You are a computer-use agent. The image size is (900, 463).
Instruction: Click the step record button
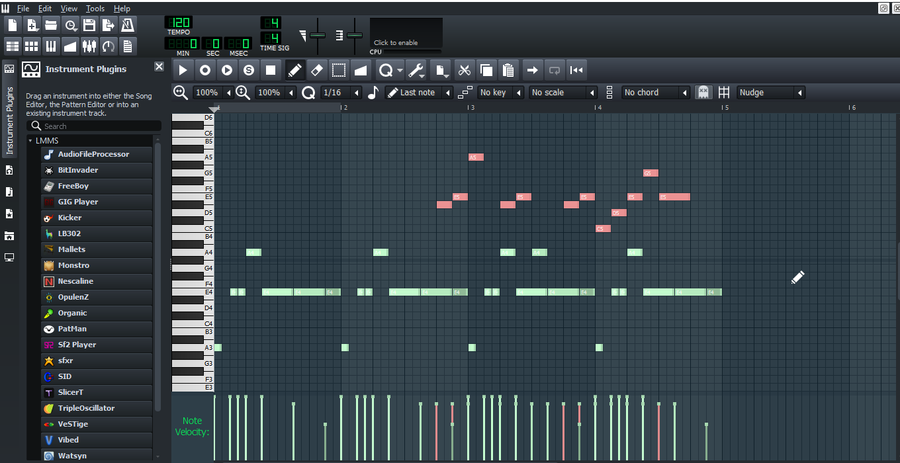(x=249, y=71)
